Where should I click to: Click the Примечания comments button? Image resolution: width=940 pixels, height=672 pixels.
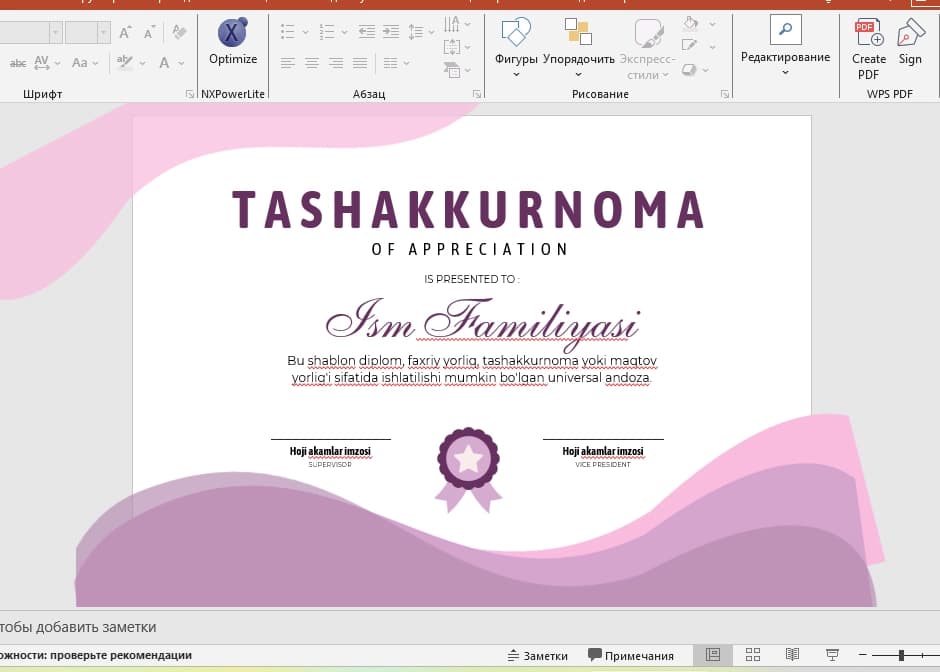tap(631, 656)
